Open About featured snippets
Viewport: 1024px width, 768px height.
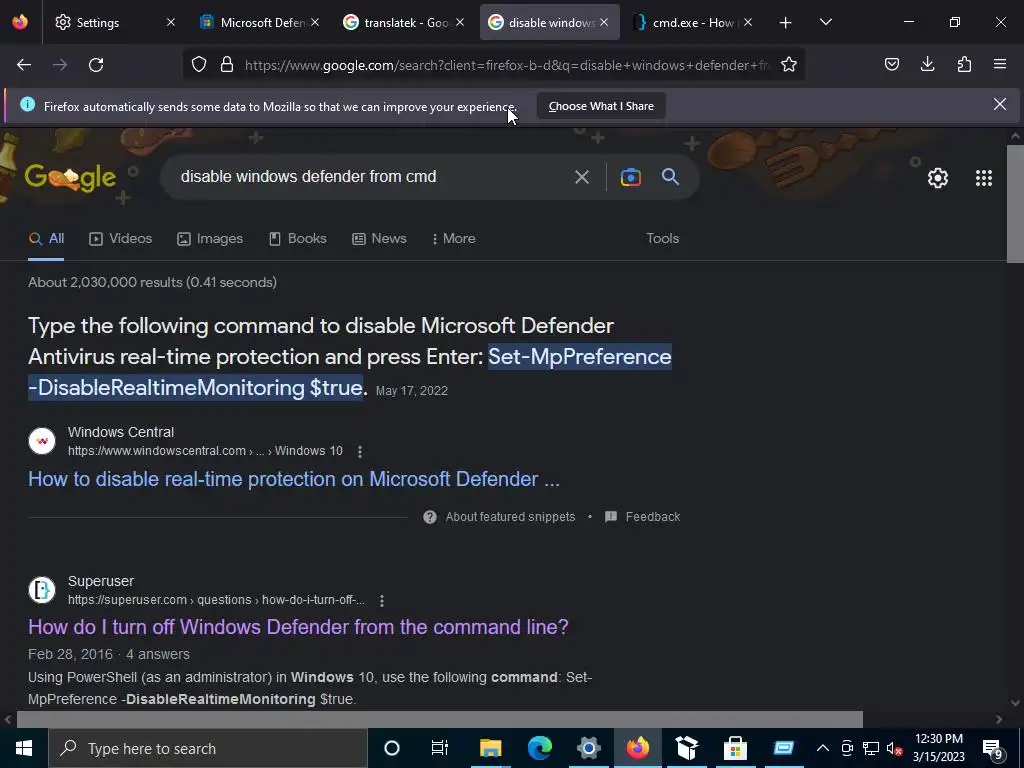[500, 517]
